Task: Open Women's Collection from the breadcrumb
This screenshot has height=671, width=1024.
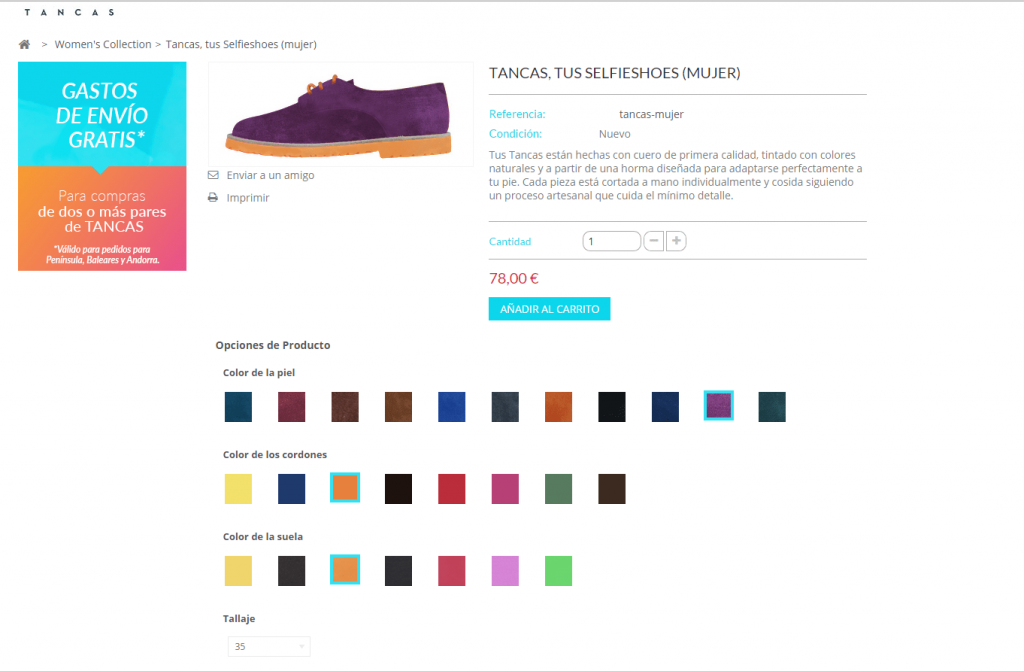Action: [103, 44]
